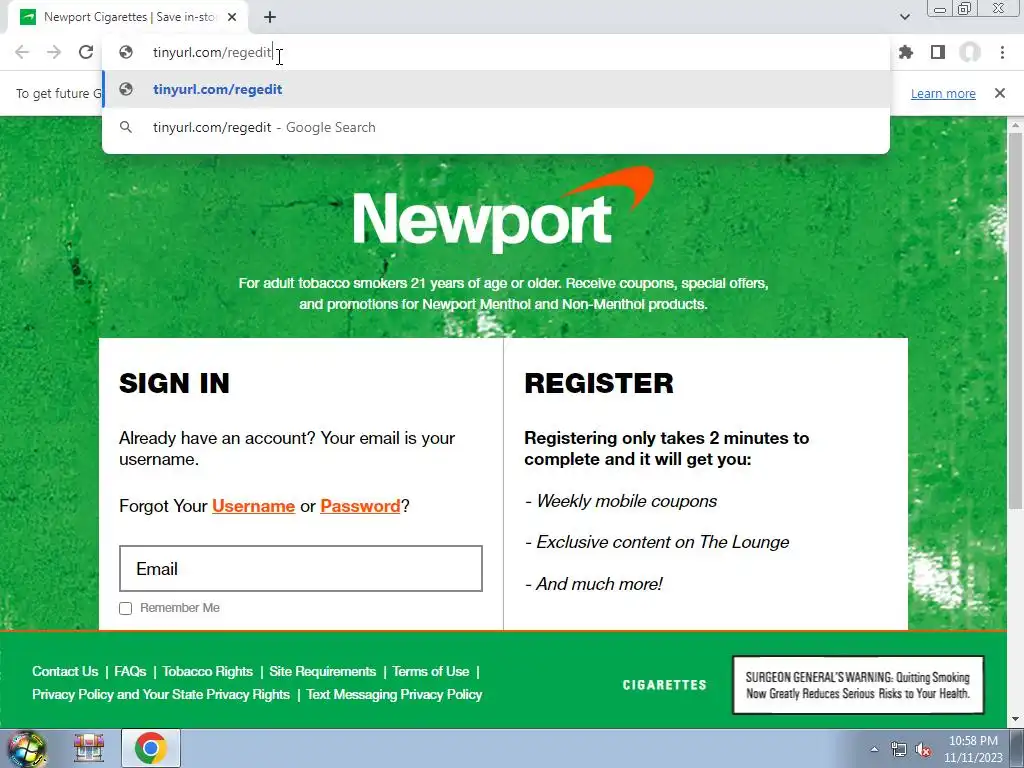
Task: Click inside the address bar text
Action: click(x=212, y=52)
